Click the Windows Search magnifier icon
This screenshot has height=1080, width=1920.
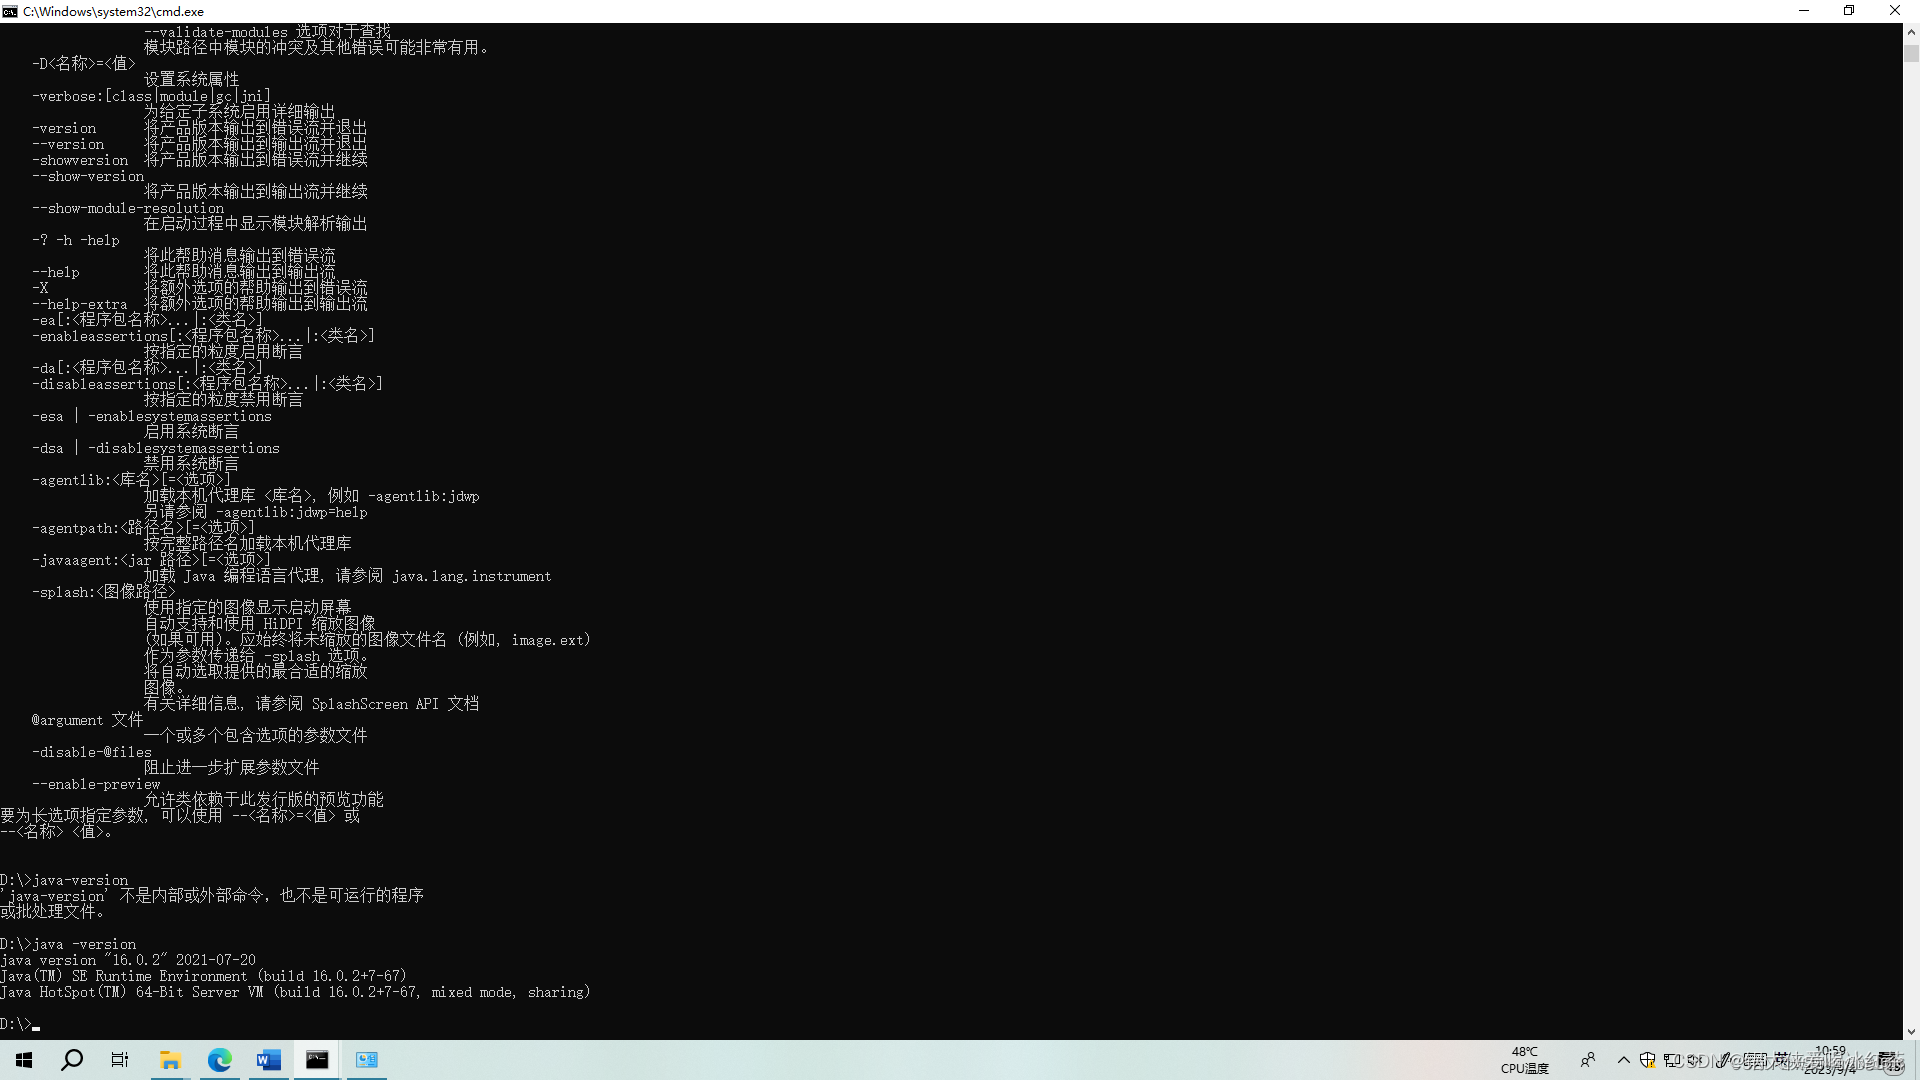(x=72, y=1060)
